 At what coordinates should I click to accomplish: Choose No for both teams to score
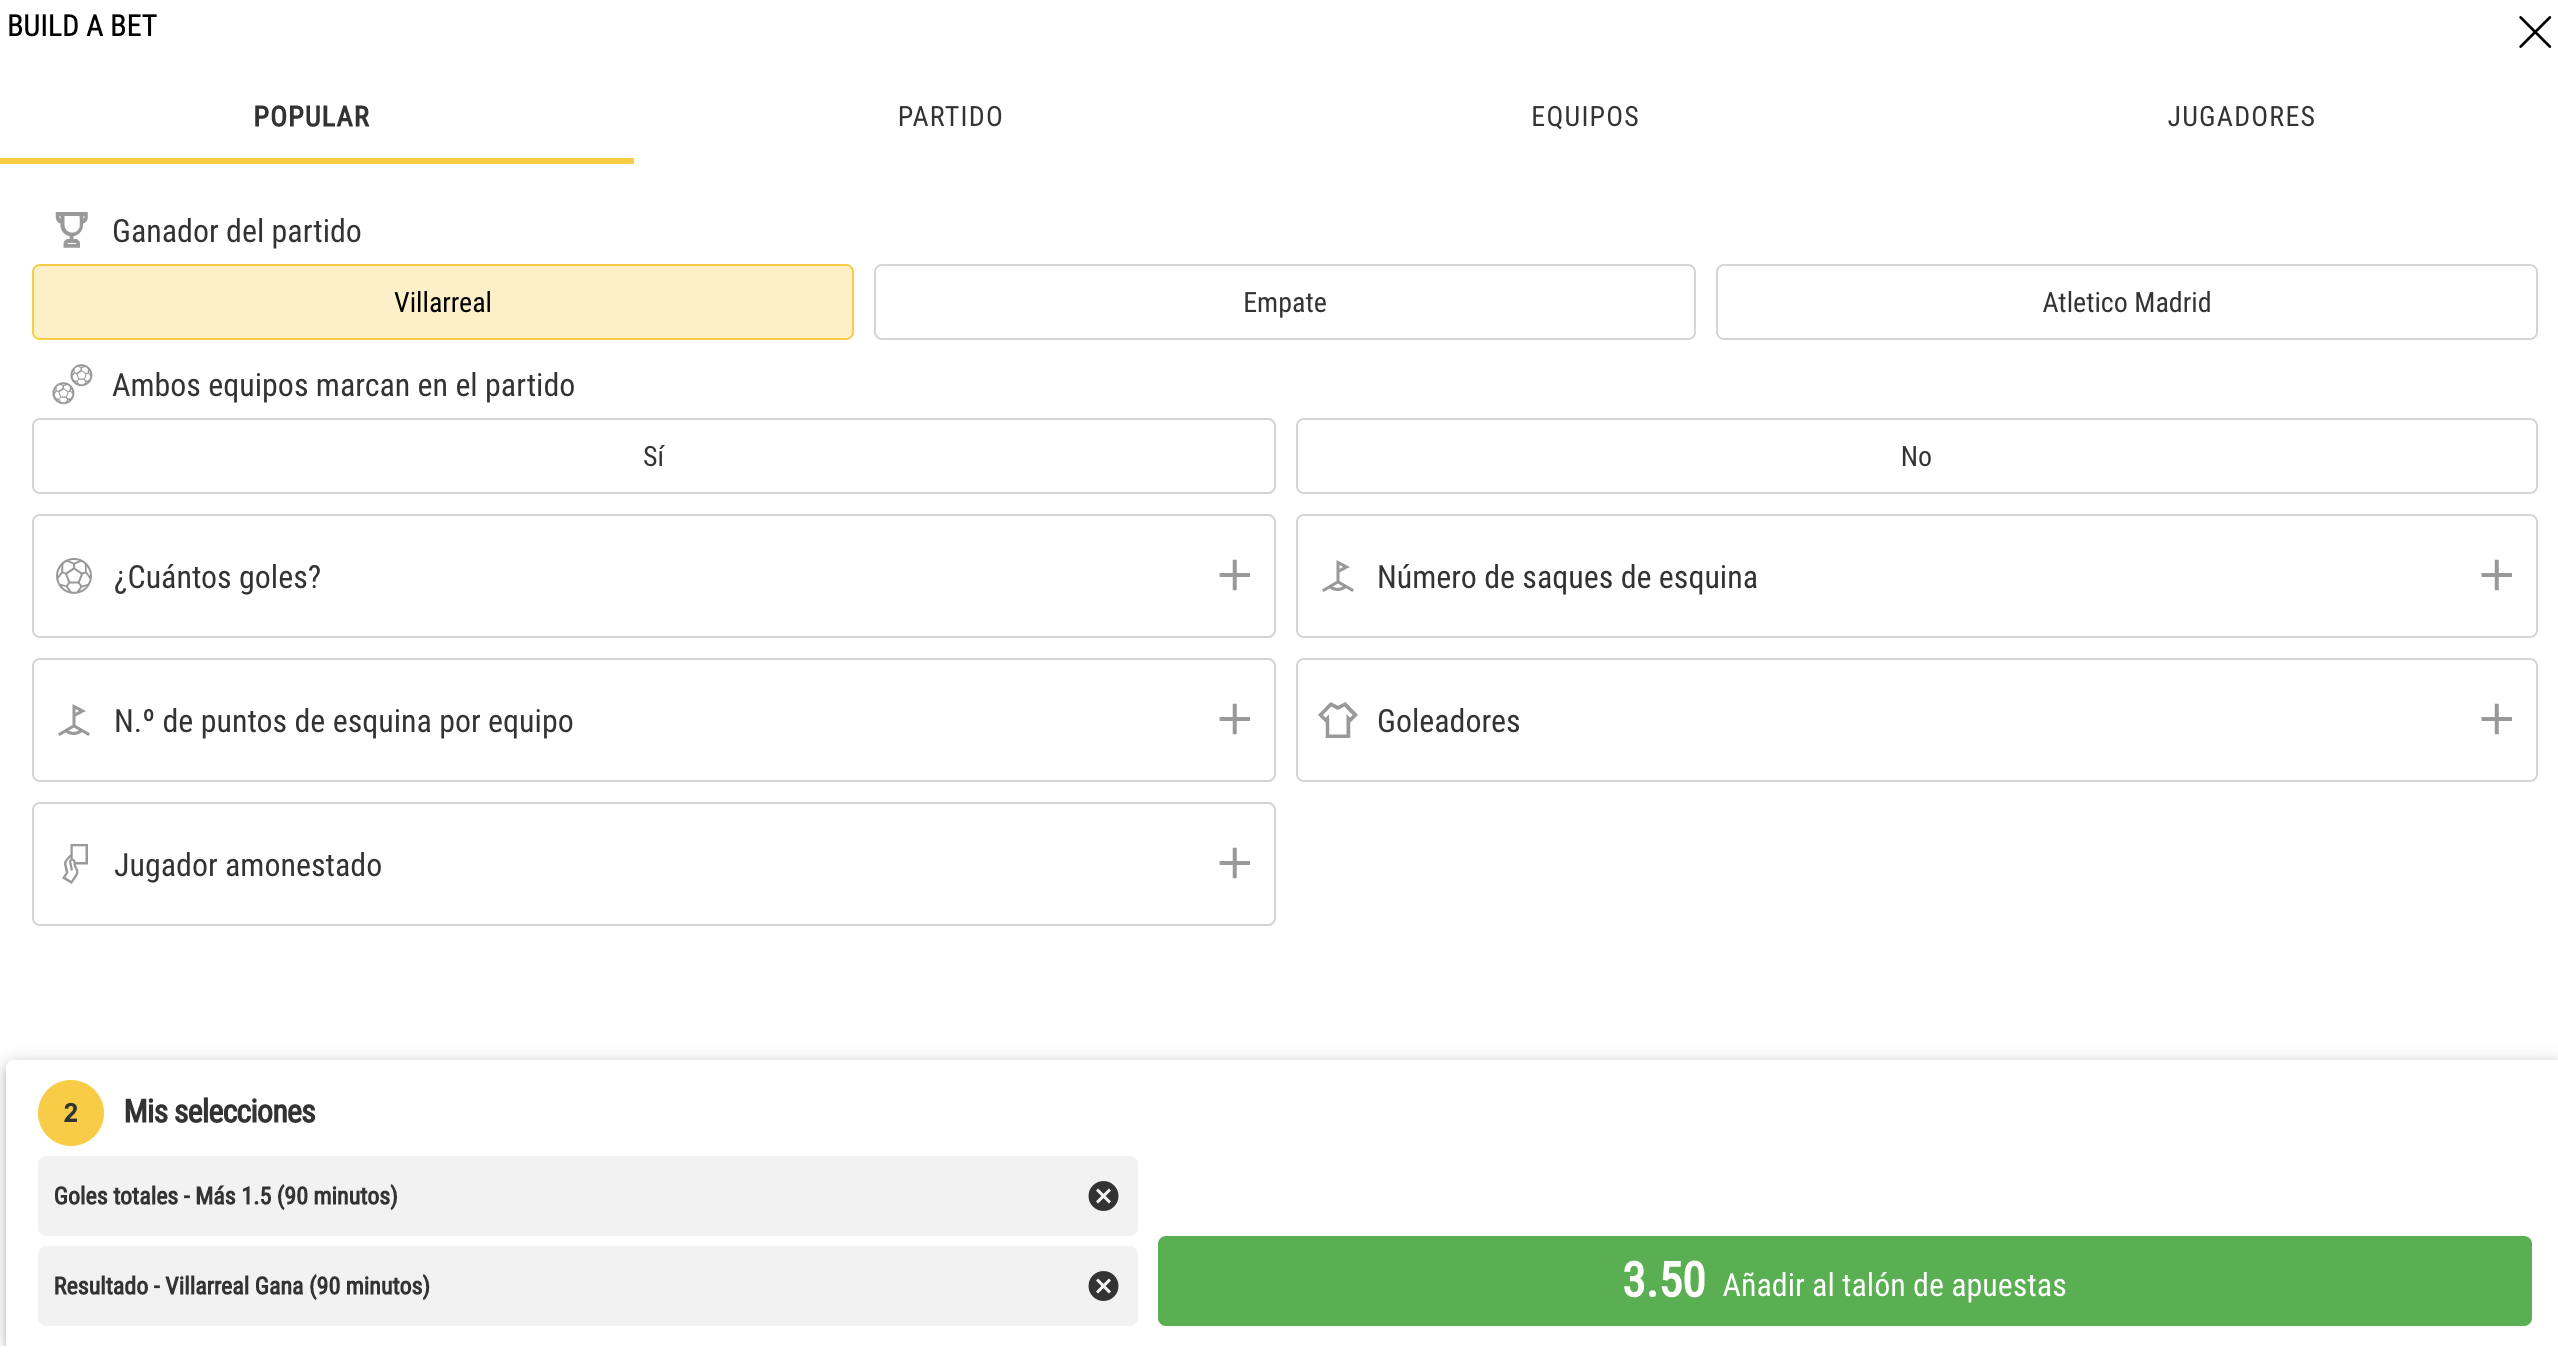(x=1917, y=456)
